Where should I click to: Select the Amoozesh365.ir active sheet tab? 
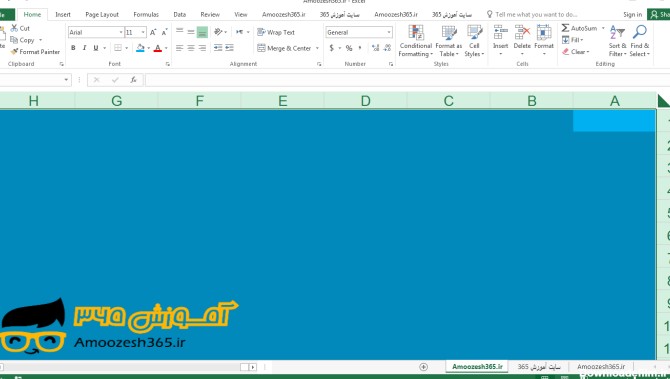[477, 367]
